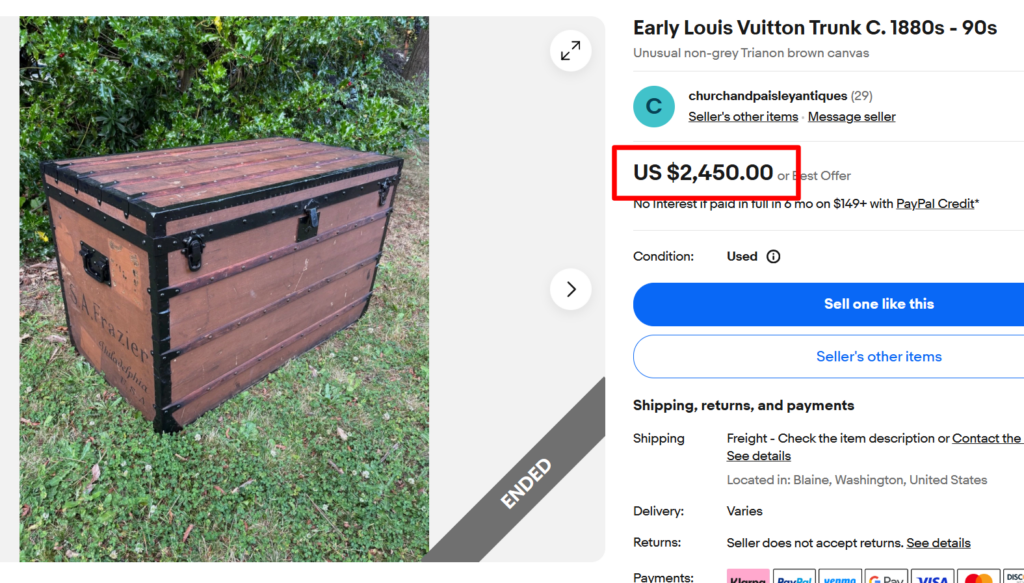Open seller profile churchandpaisleyantiques
This screenshot has width=1024, height=583.
[x=767, y=96]
